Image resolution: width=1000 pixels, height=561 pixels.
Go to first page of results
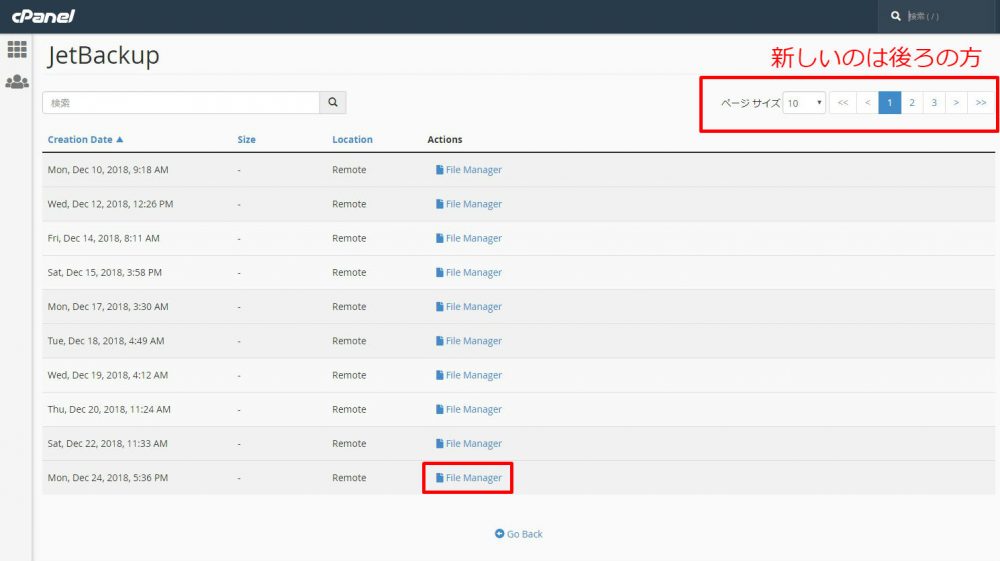click(843, 102)
